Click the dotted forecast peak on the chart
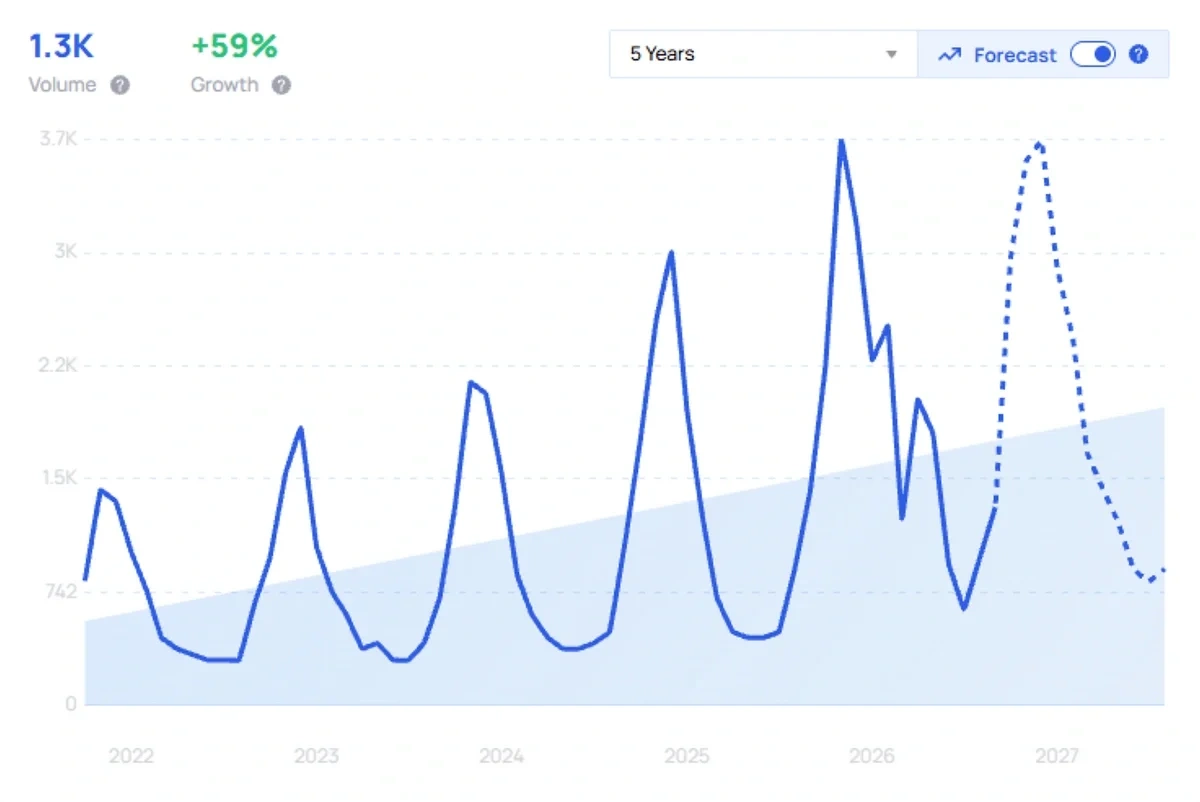Image resolution: width=1200 pixels, height=802 pixels. coord(1039,144)
